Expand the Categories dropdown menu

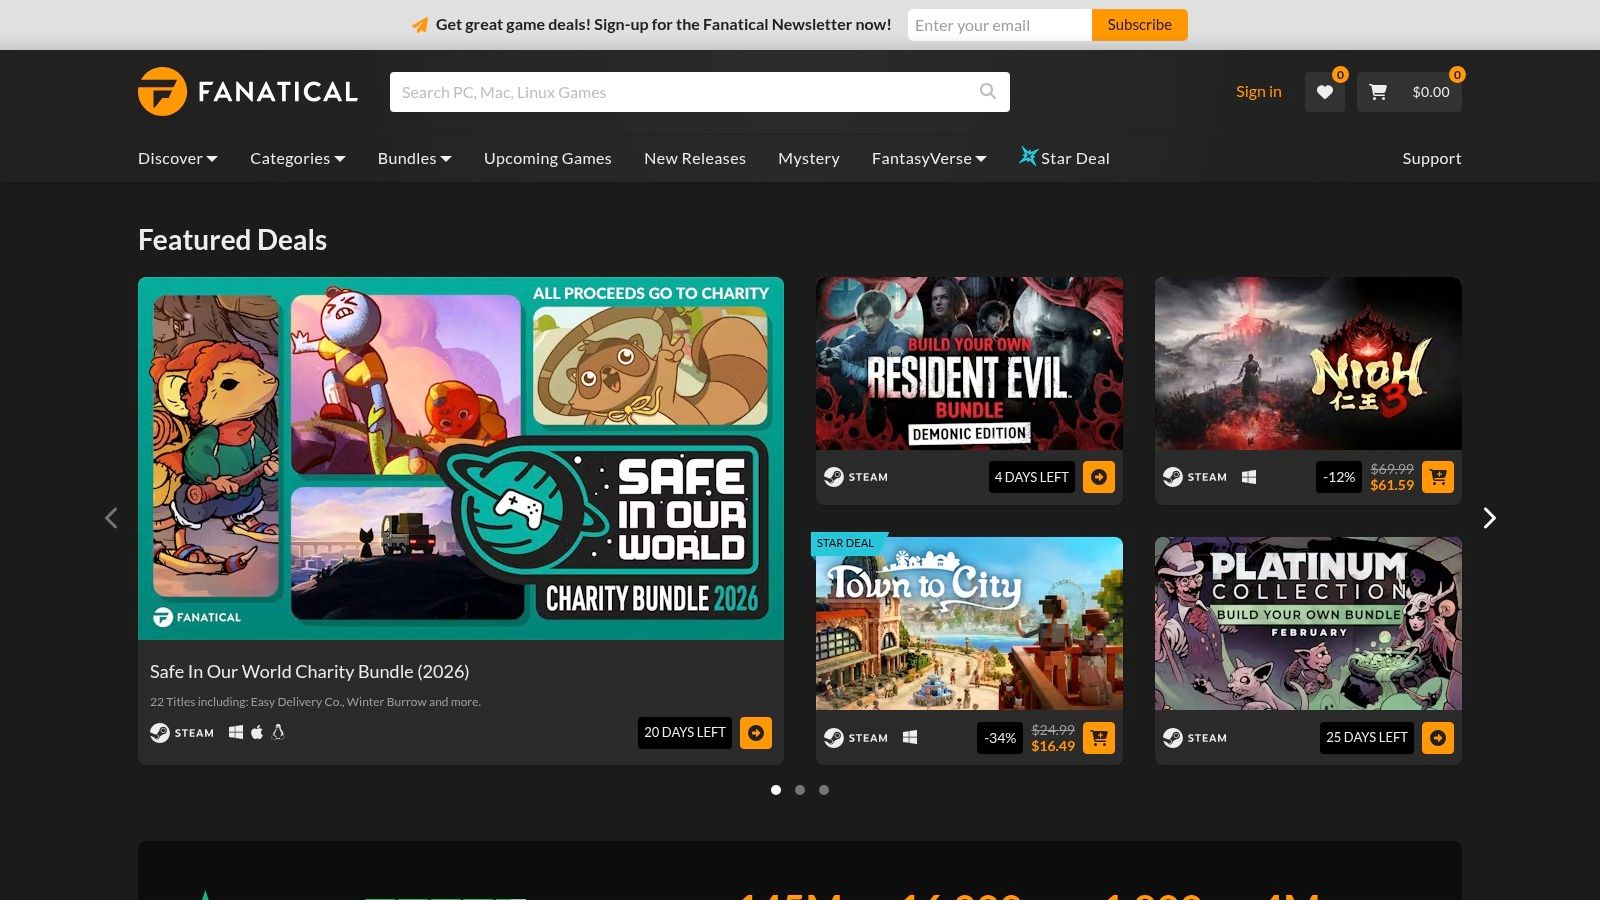[297, 158]
